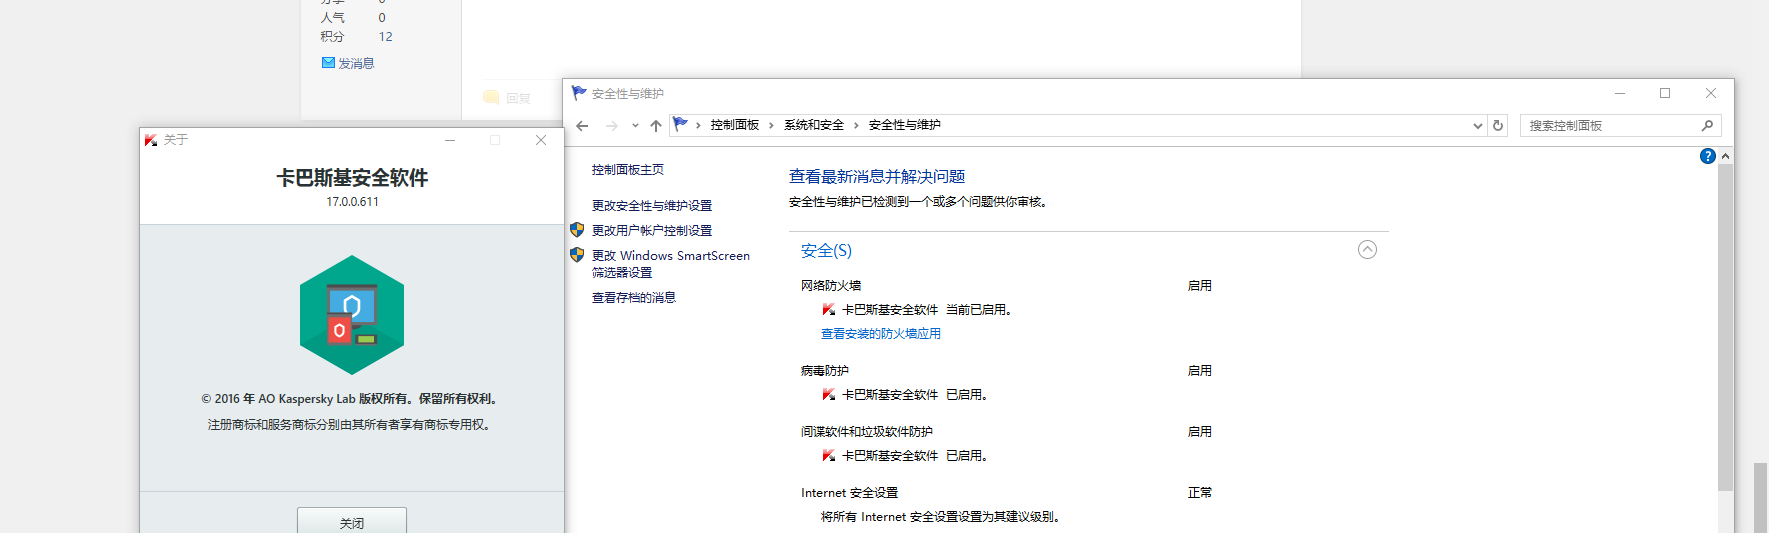Screen dimensions: 1769x533
Task: Click the 积分 value 12
Action: (385, 37)
